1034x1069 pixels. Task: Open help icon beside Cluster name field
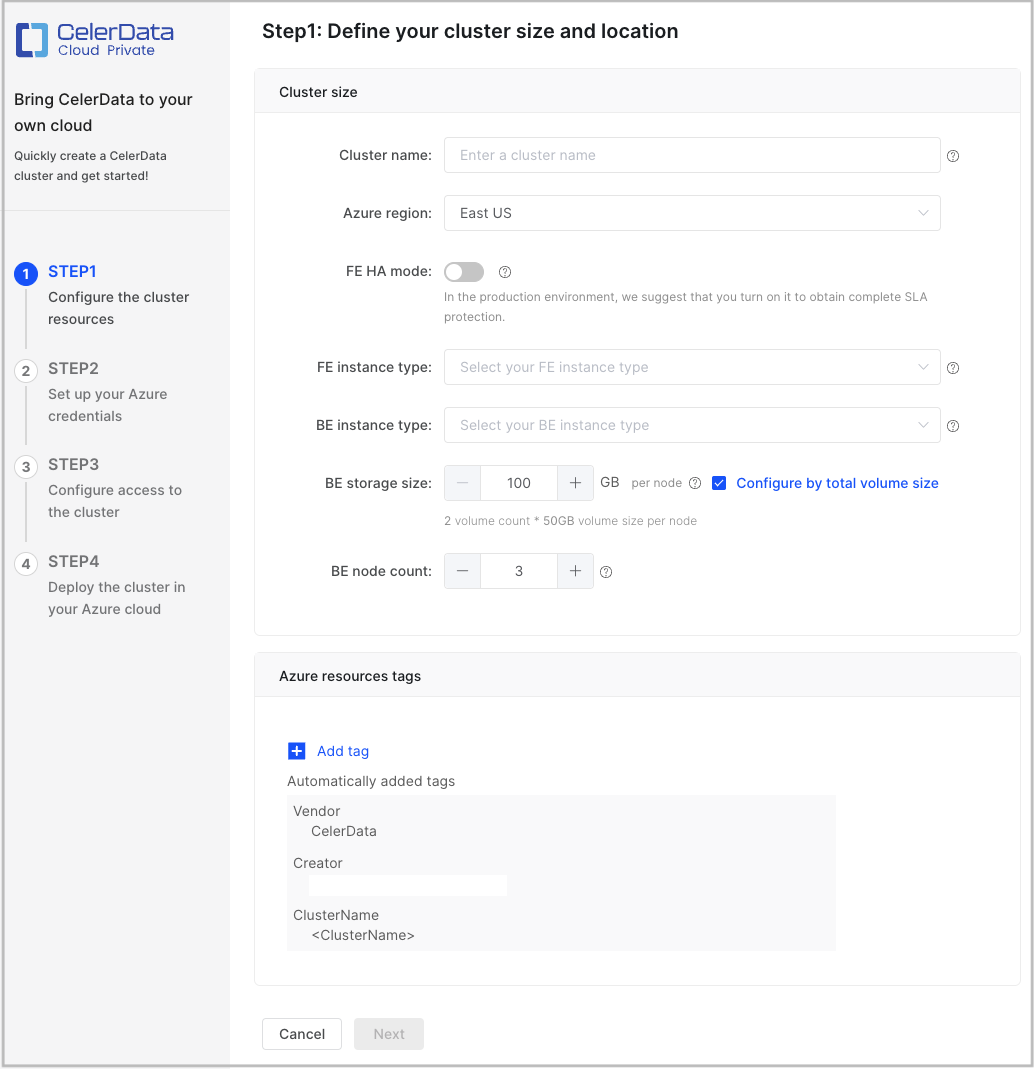953,156
